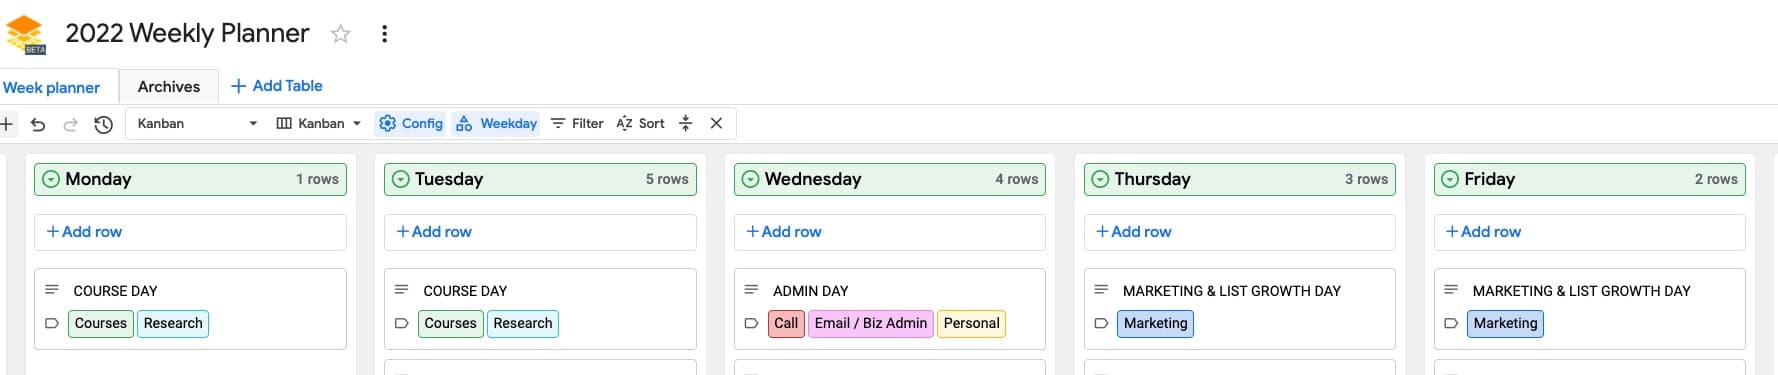
Task: Open the three-dot more options menu
Action: 384,34
